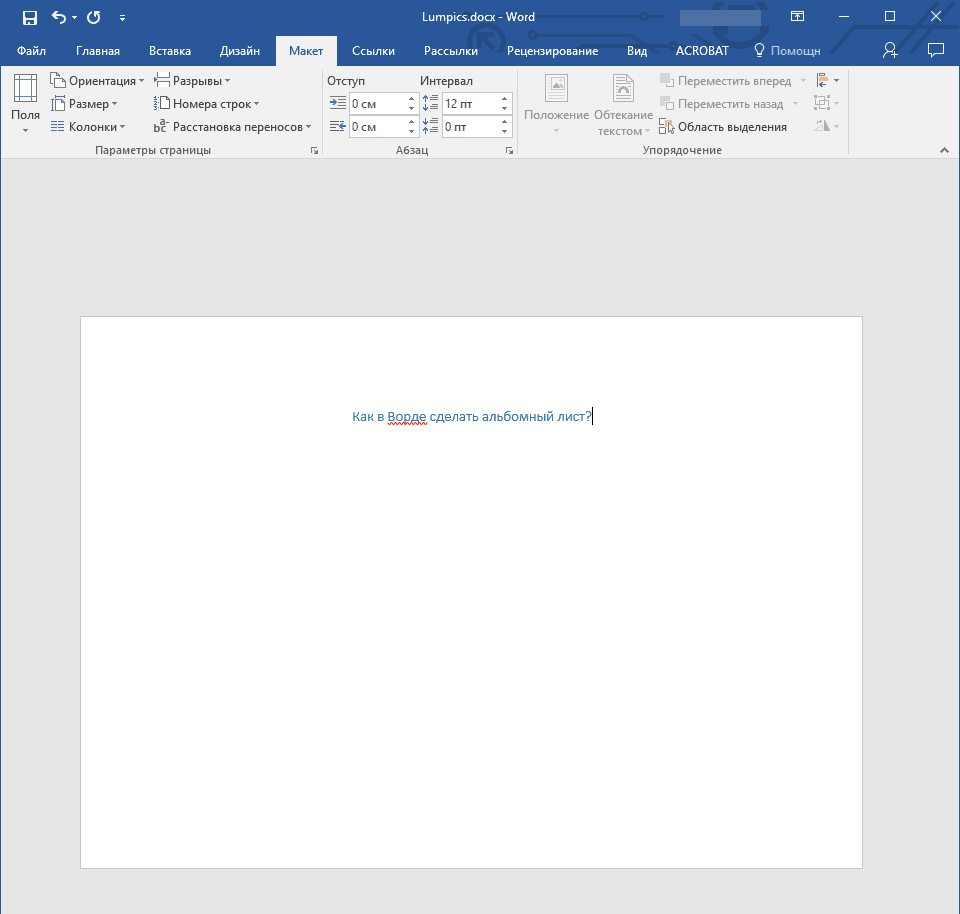Click the Помощник lightbulb help search
This screenshot has height=914, width=960.
tap(787, 50)
